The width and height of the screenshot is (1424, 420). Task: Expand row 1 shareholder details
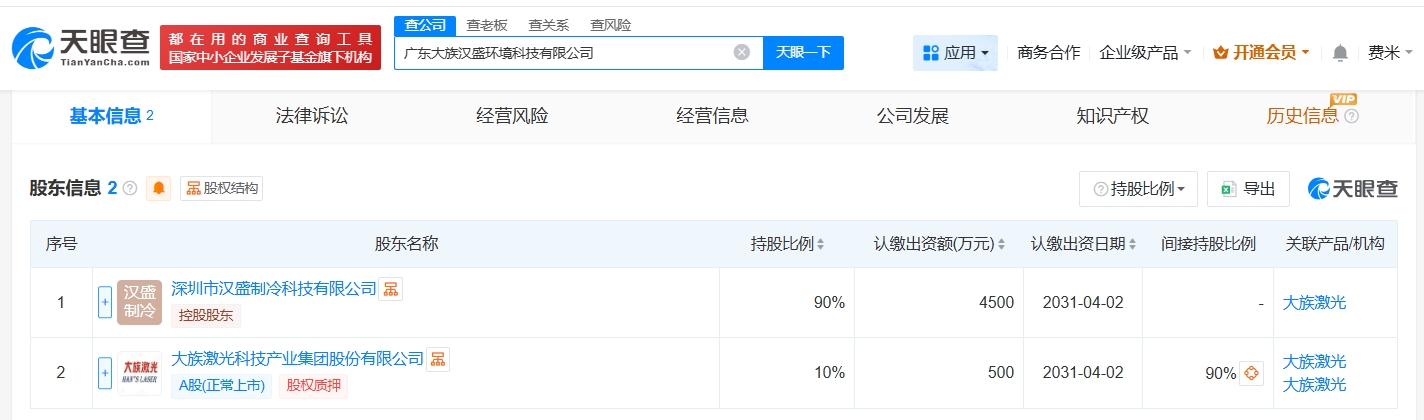point(105,302)
